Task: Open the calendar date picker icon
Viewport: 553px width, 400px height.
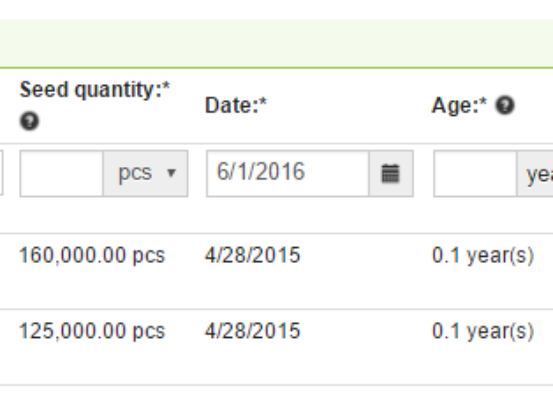Action: point(391,173)
